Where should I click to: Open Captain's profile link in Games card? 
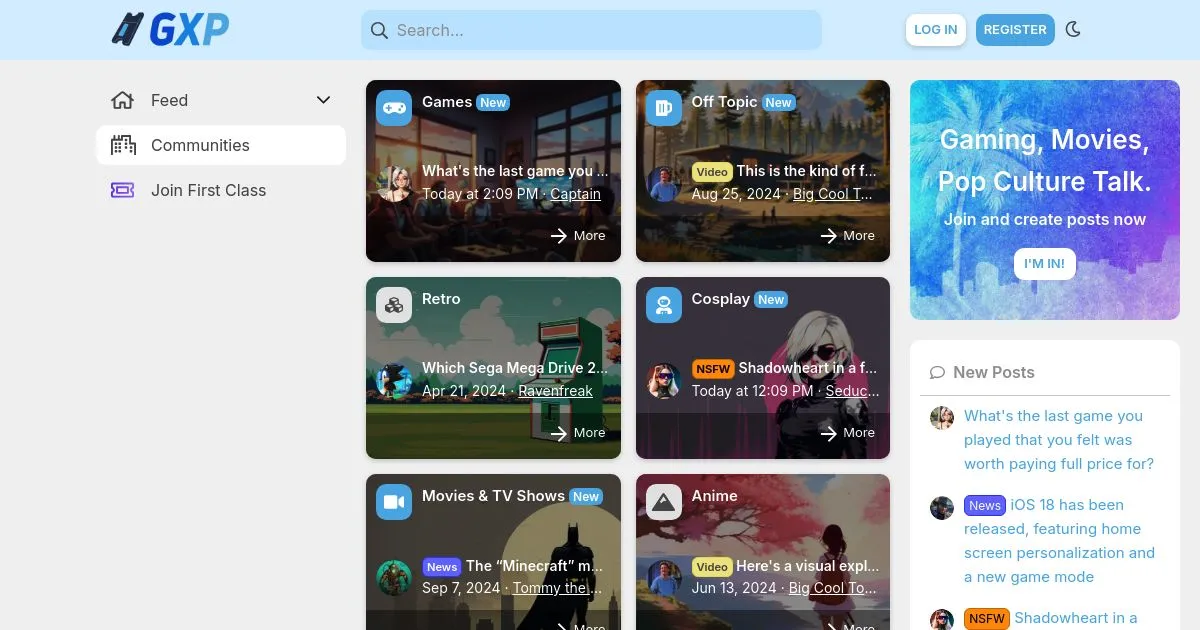[575, 194]
